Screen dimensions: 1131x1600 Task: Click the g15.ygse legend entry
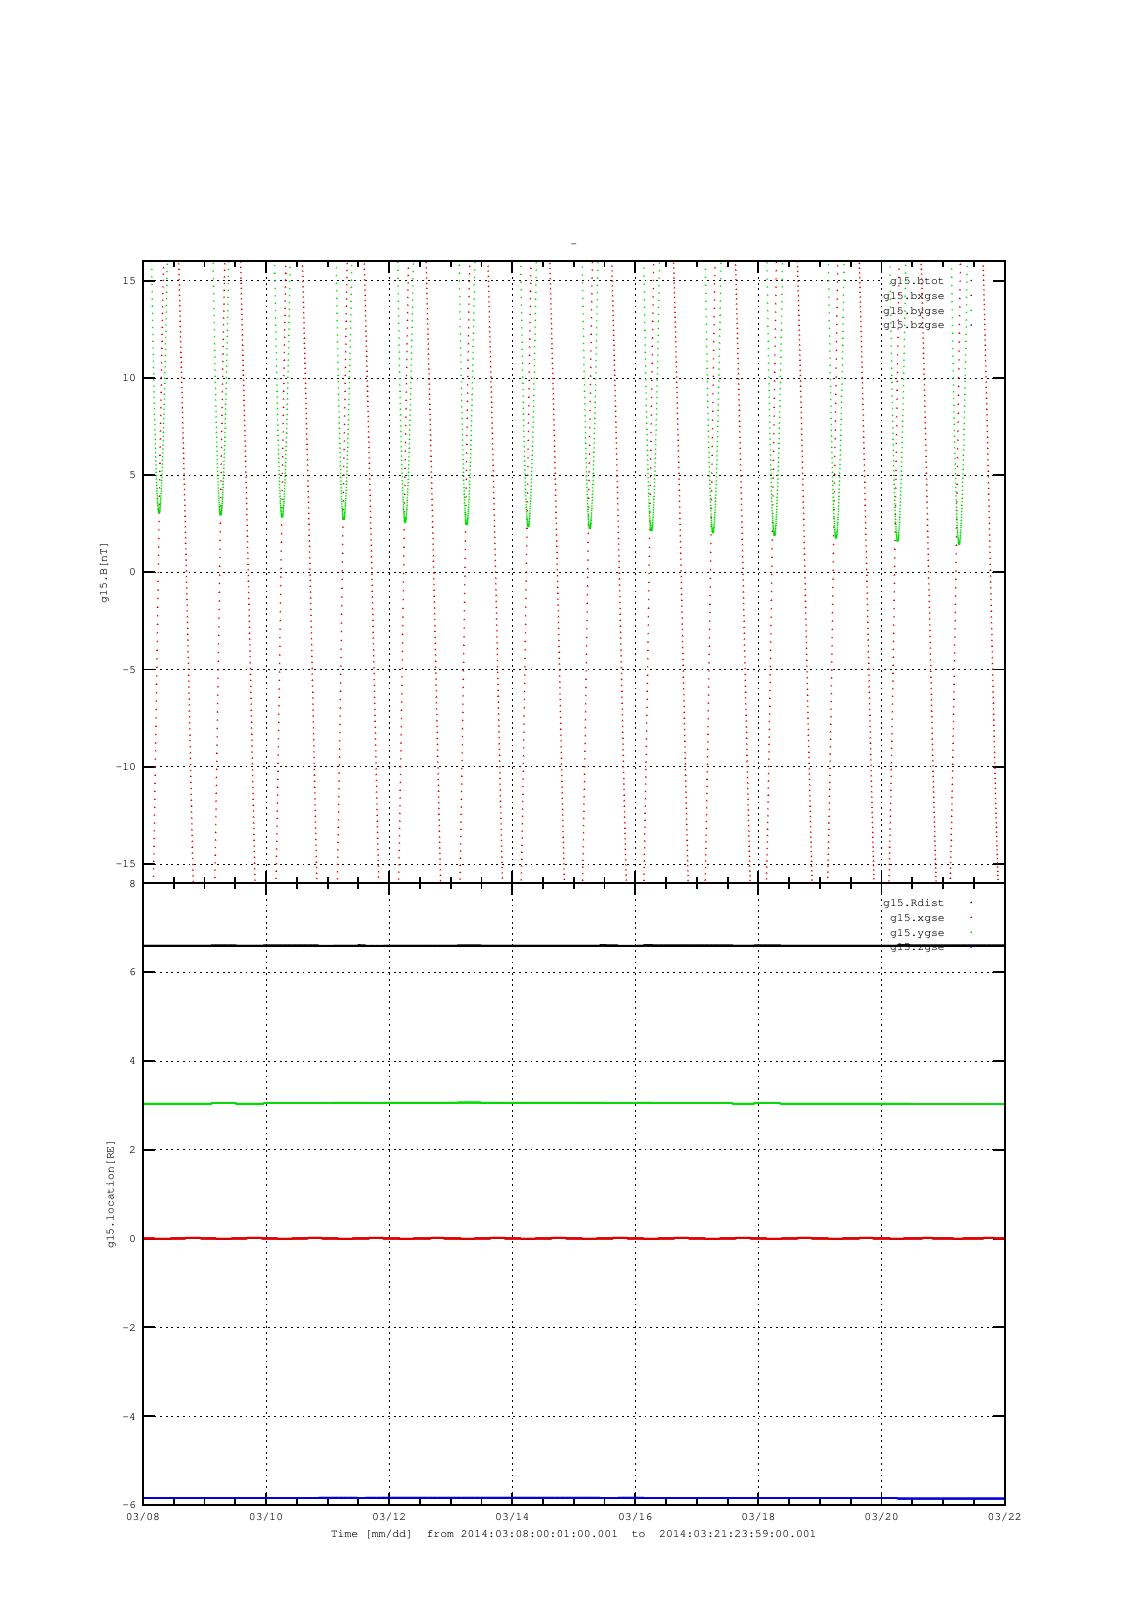point(917,933)
